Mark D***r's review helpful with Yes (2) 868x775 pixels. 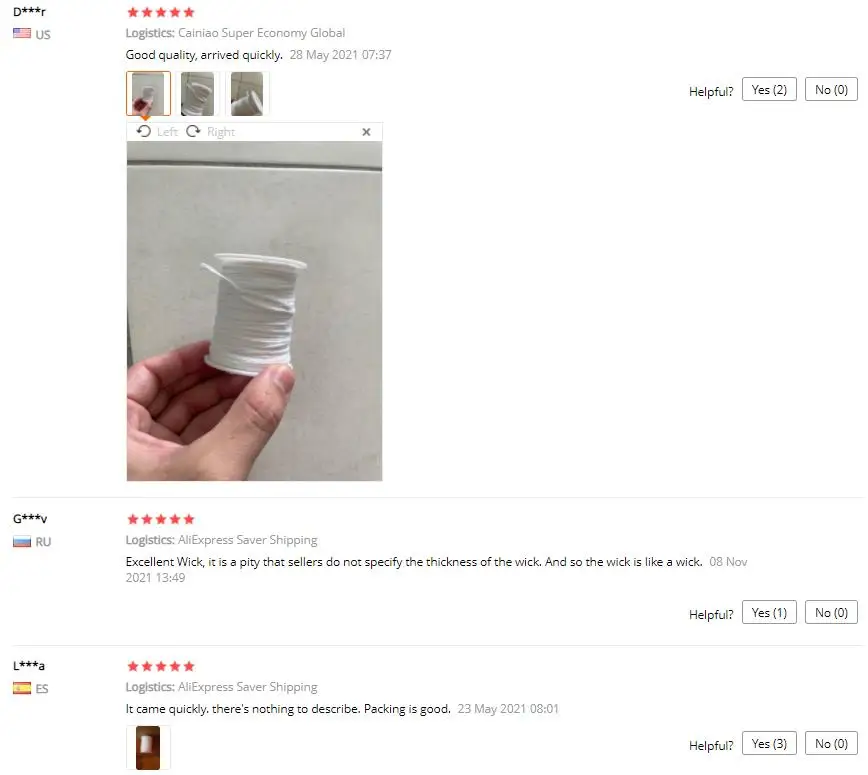click(769, 90)
